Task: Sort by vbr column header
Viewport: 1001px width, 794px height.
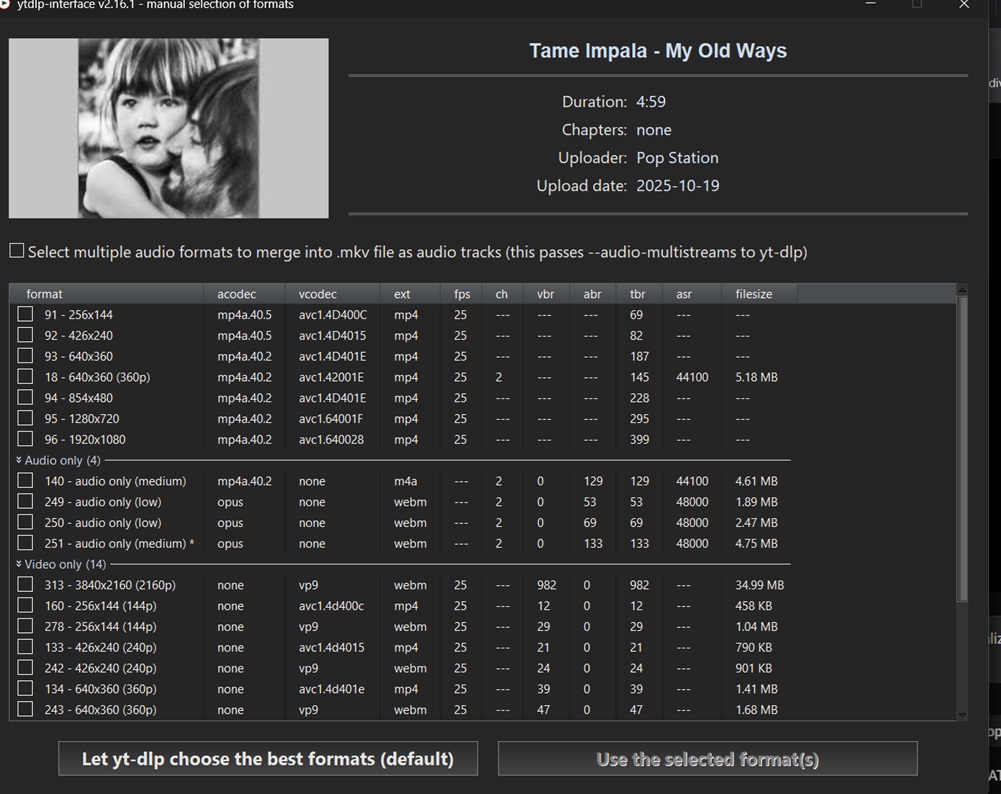Action: coord(545,294)
